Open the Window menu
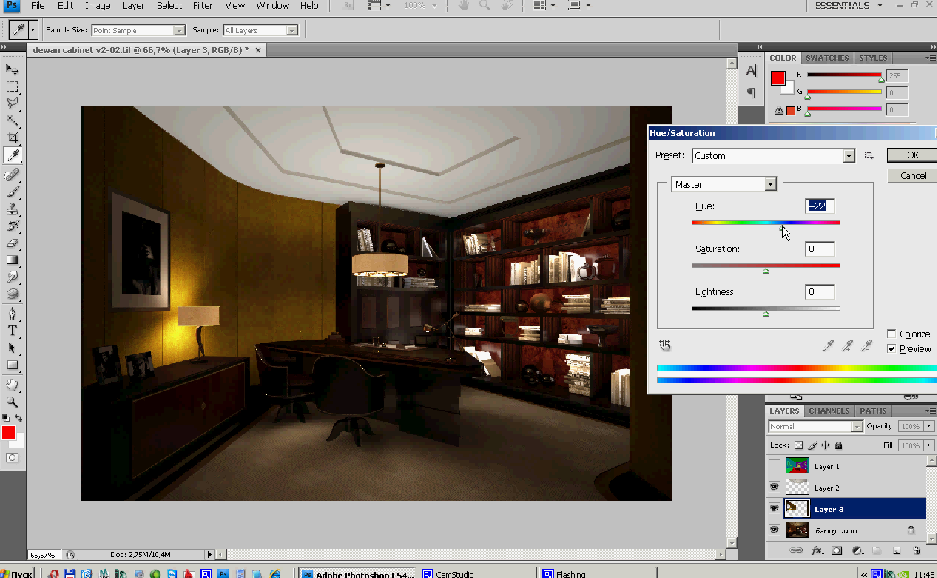937x578 pixels. (x=272, y=5)
